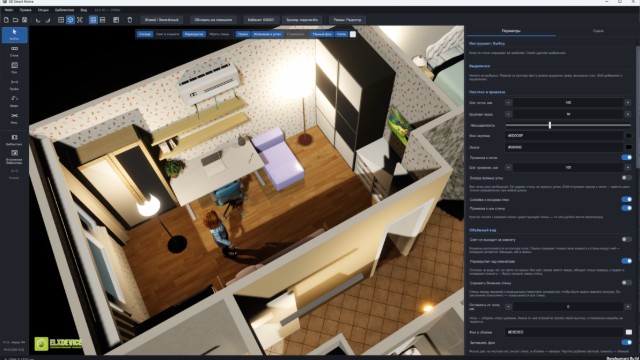Enable the first switch under Объёмный вид

pos(626,240)
